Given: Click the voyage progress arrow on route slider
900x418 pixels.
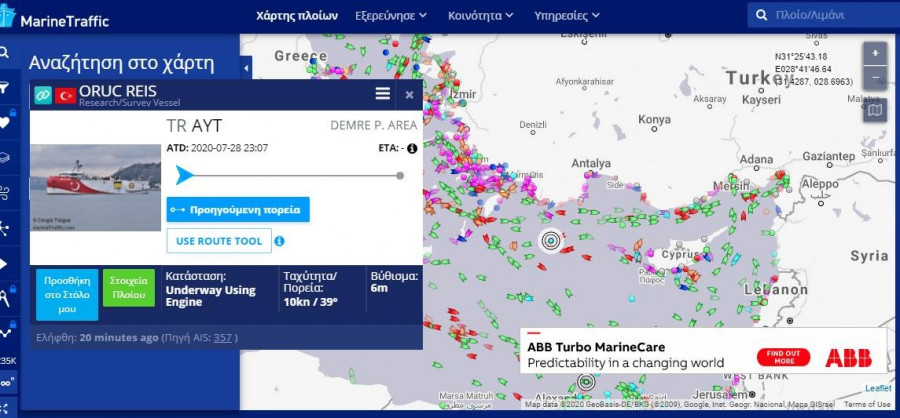Looking at the screenshot, I should tap(184, 175).
